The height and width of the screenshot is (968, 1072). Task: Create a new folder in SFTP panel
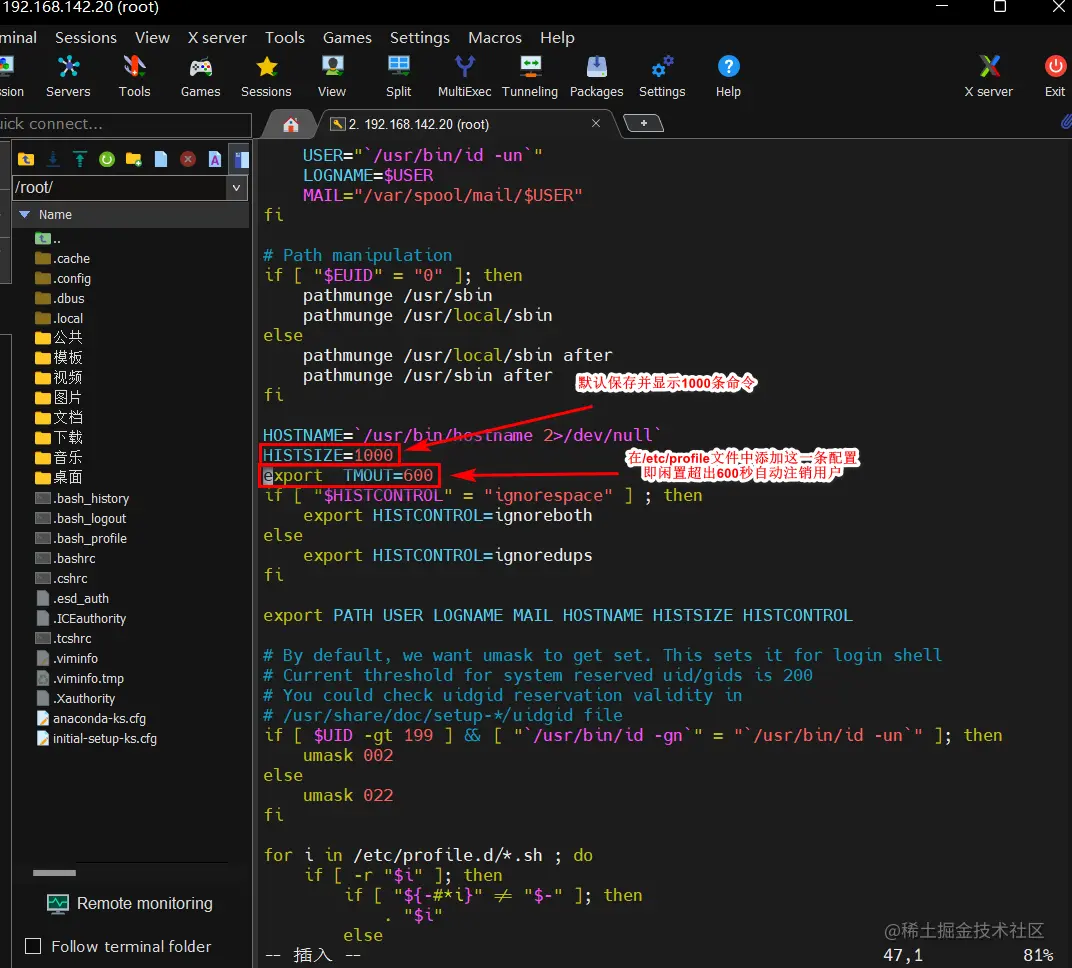134,159
